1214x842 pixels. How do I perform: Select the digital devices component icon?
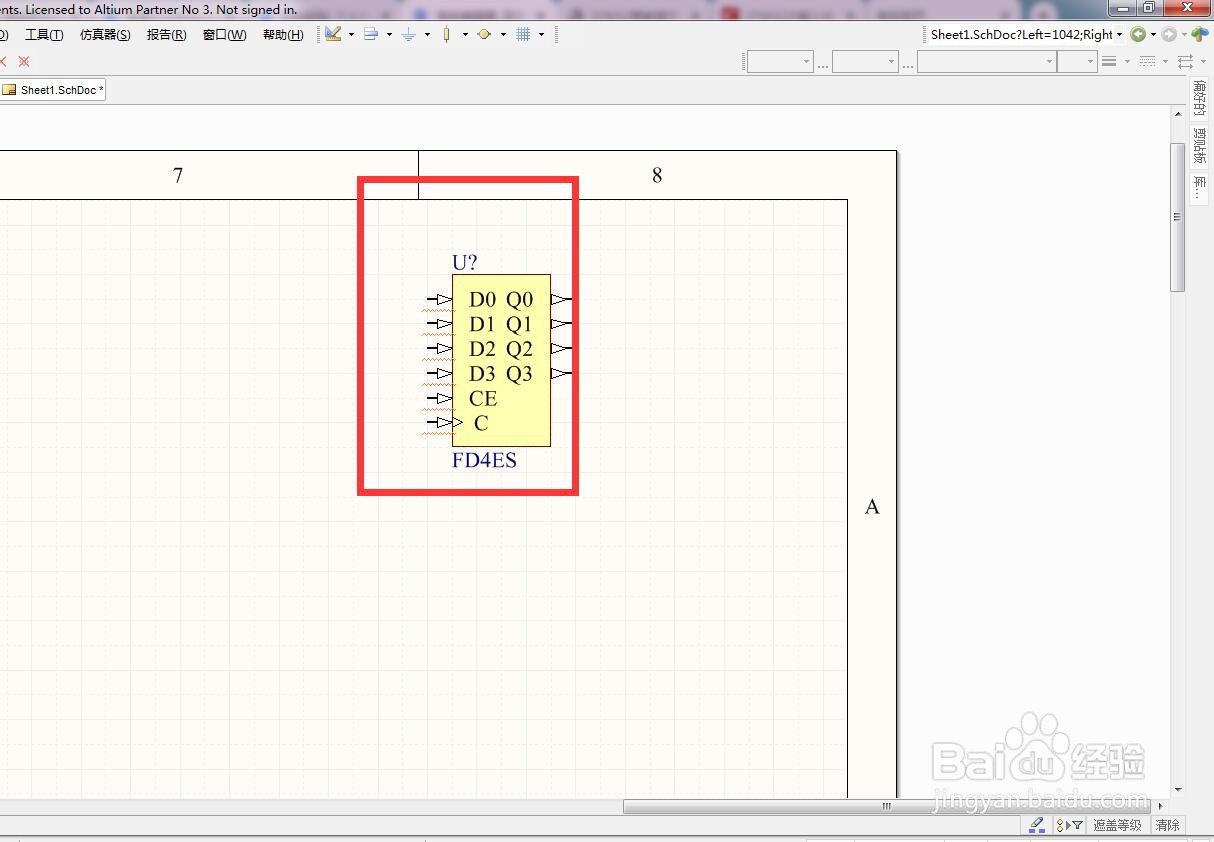(x=446, y=34)
